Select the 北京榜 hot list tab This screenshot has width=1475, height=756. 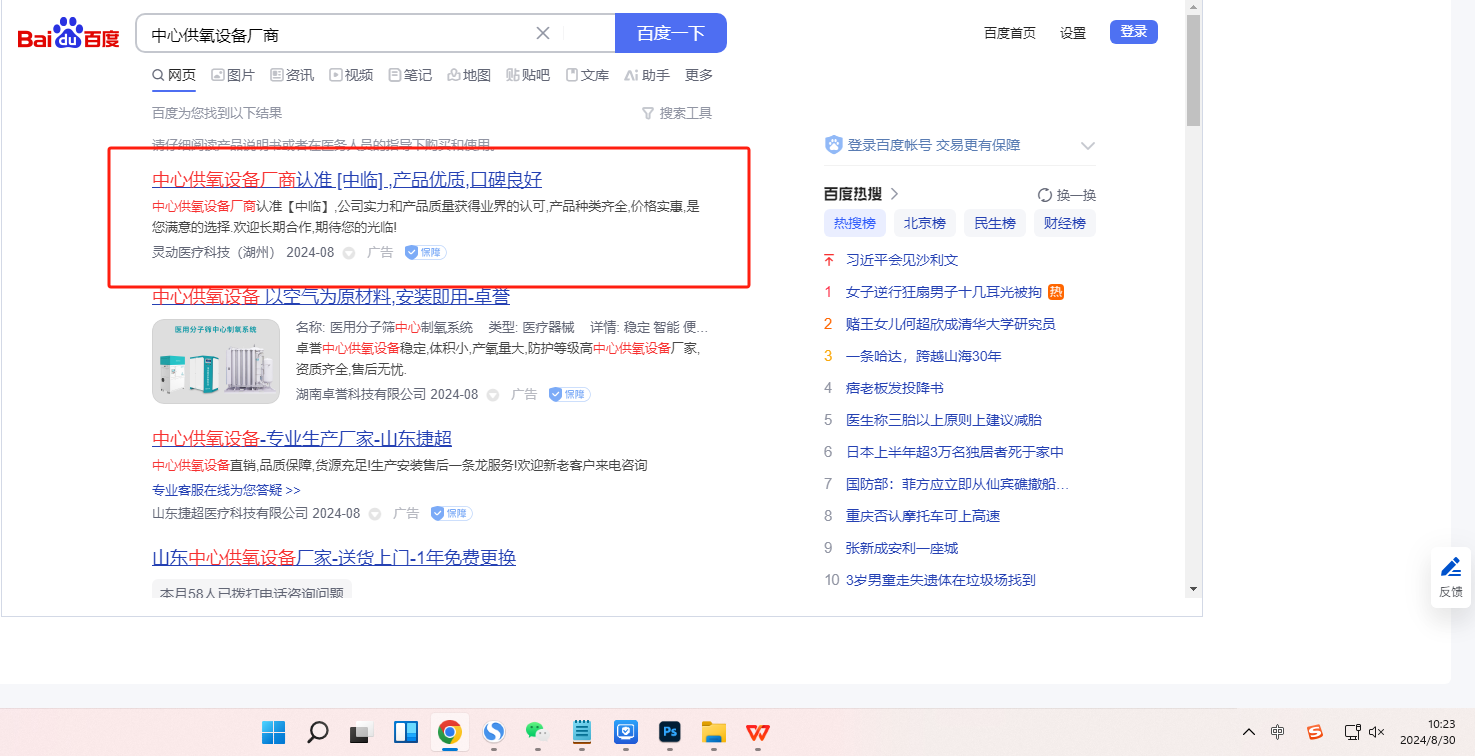pos(925,223)
